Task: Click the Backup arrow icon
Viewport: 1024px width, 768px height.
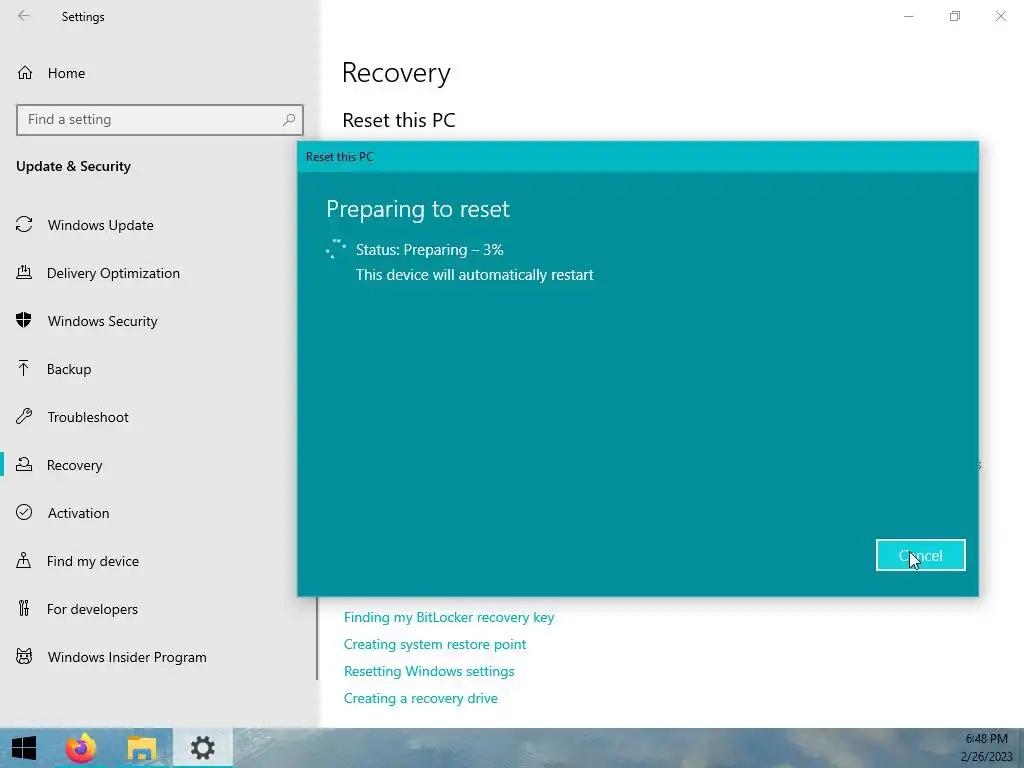Action: [x=24, y=369]
